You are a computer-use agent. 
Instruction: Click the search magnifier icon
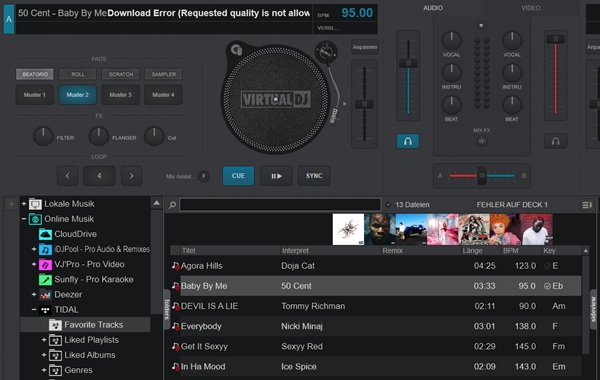pyautogui.click(x=172, y=205)
